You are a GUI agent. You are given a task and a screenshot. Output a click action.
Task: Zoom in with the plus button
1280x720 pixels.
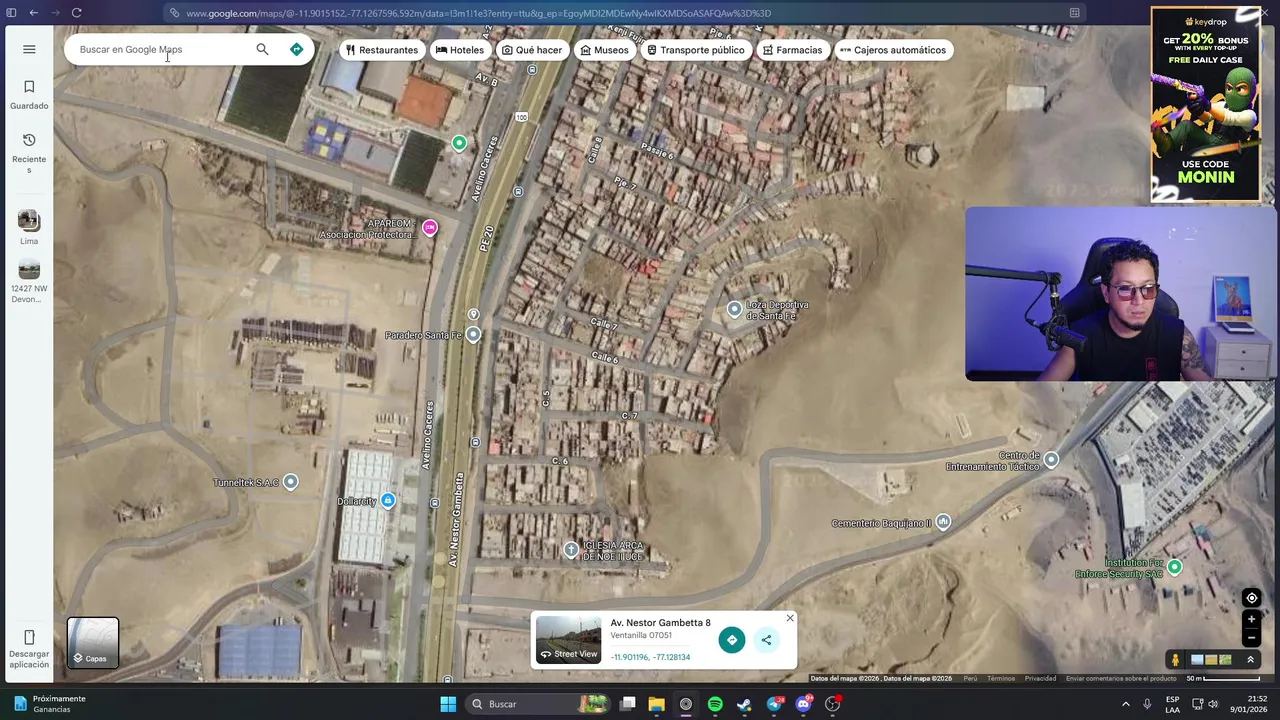click(1251, 620)
